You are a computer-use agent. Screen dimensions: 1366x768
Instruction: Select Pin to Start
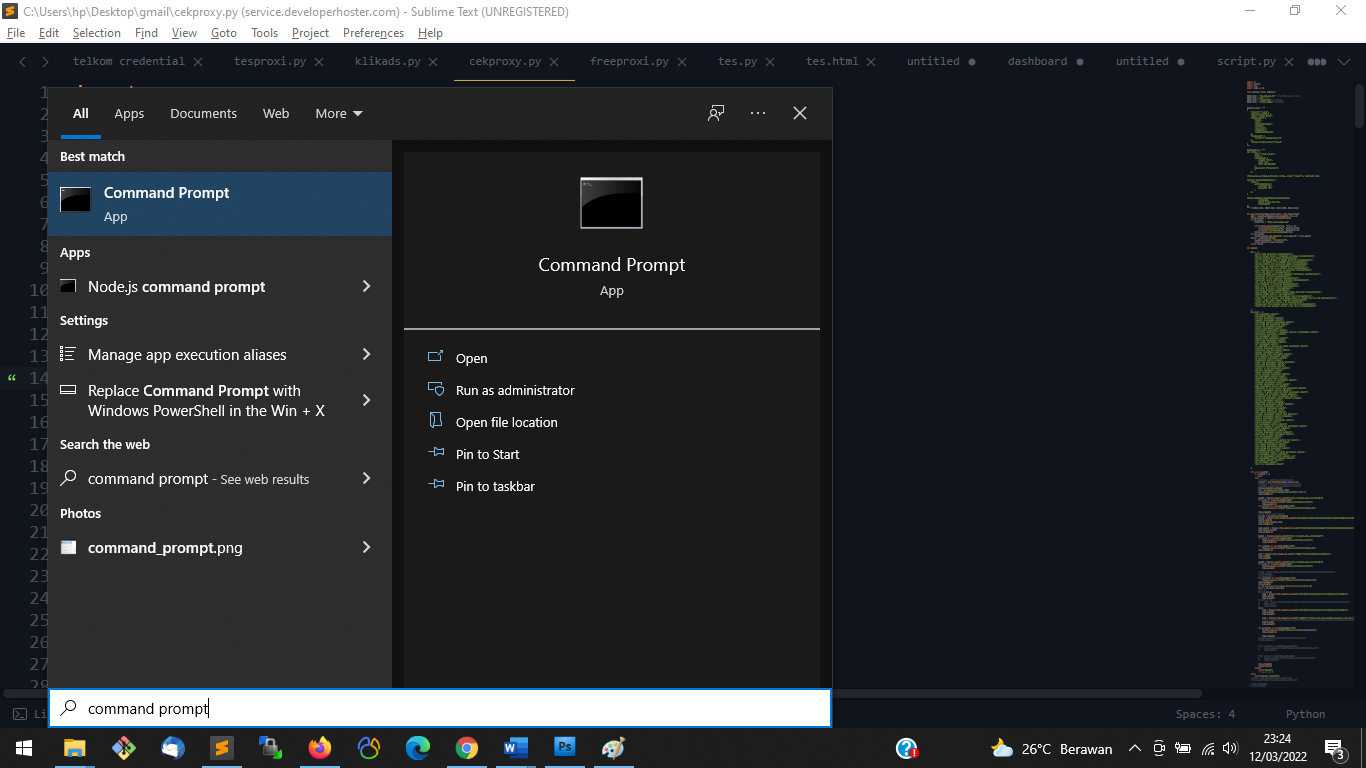488,454
